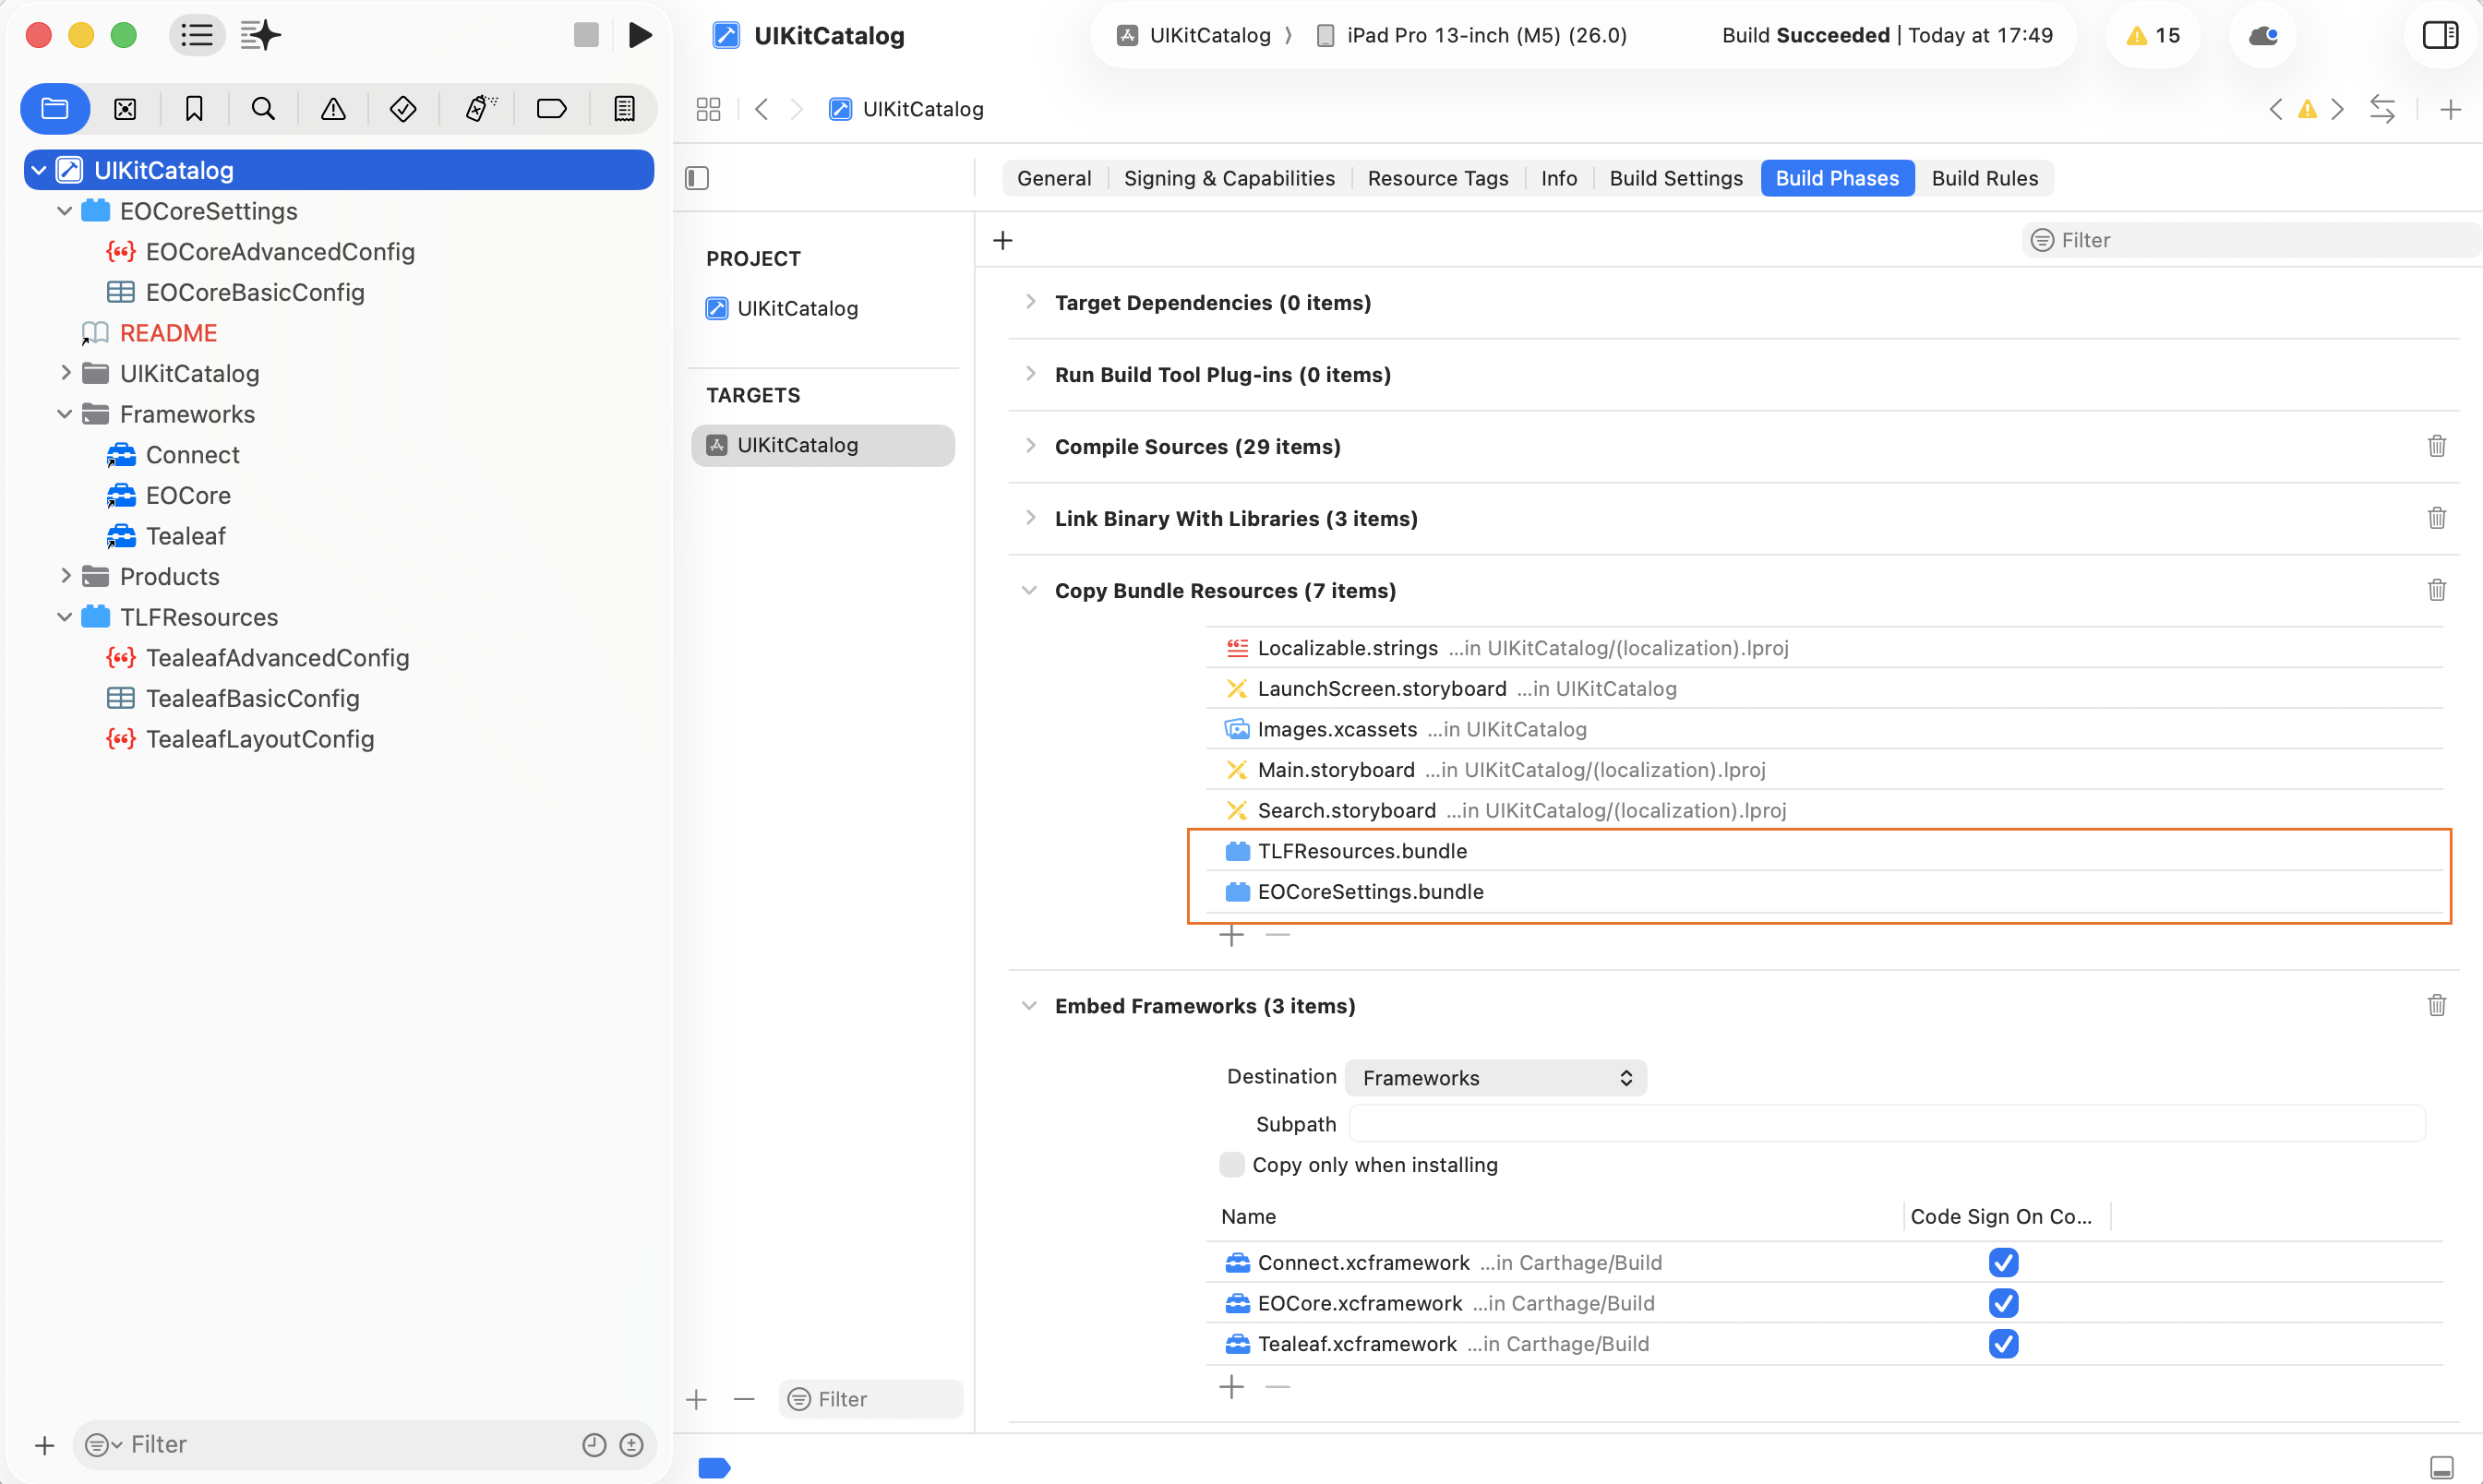2483x1484 pixels.
Task: Delete the Embed Frameworks phase
Action: [2437, 1005]
